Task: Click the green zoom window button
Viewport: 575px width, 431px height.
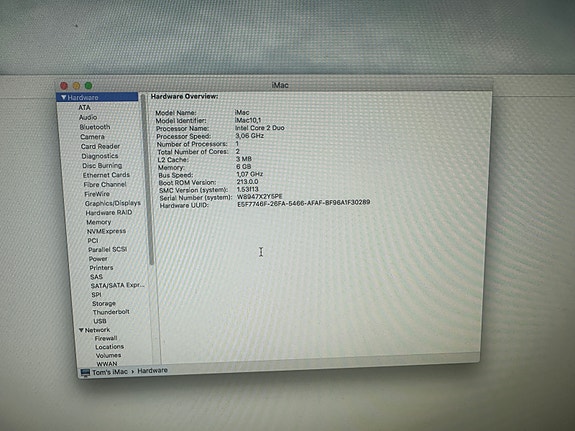Action: click(x=88, y=85)
